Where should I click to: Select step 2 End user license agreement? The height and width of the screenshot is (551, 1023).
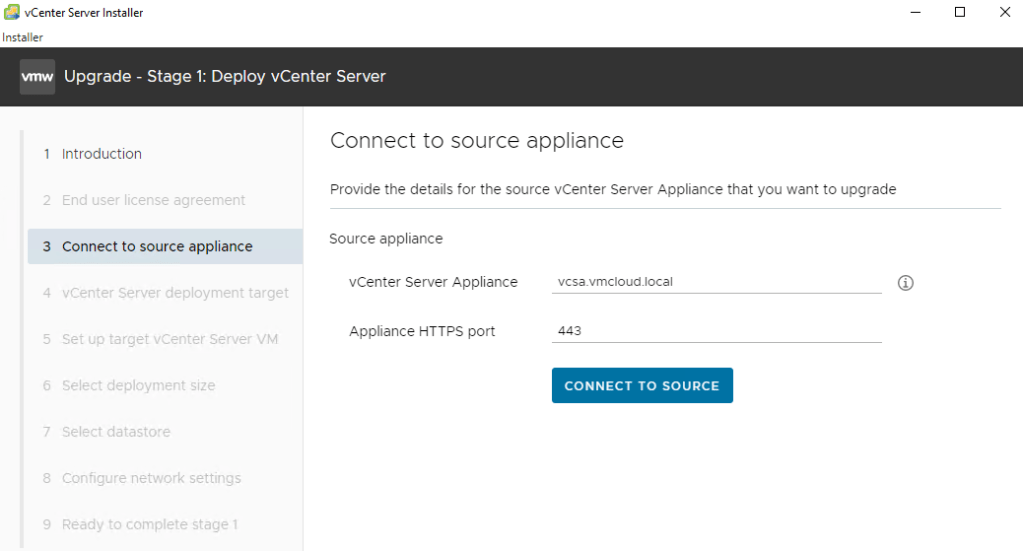pyautogui.click(x=153, y=200)
